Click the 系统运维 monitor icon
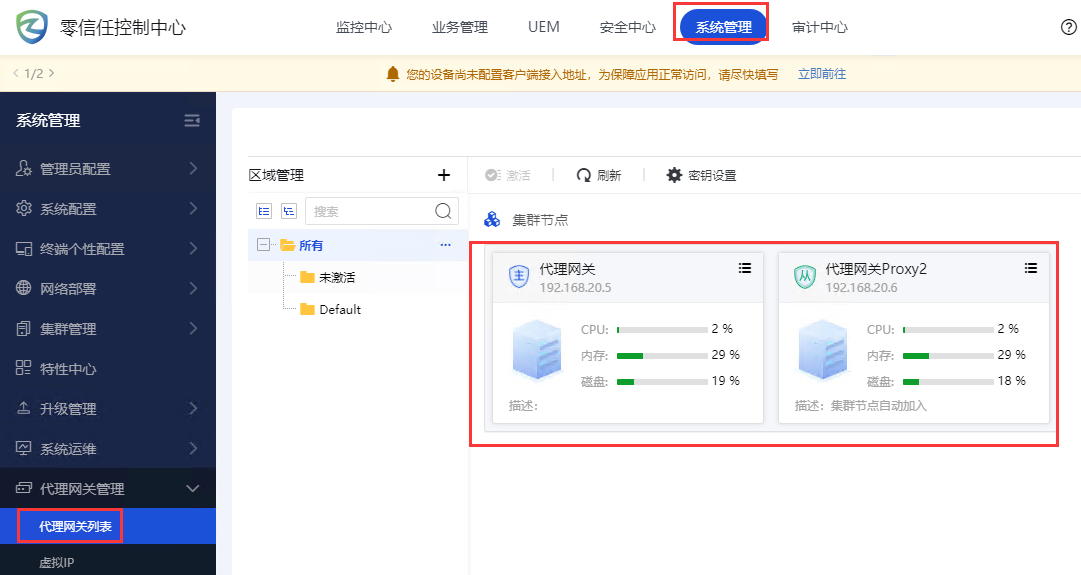 [x=23, y=448]
